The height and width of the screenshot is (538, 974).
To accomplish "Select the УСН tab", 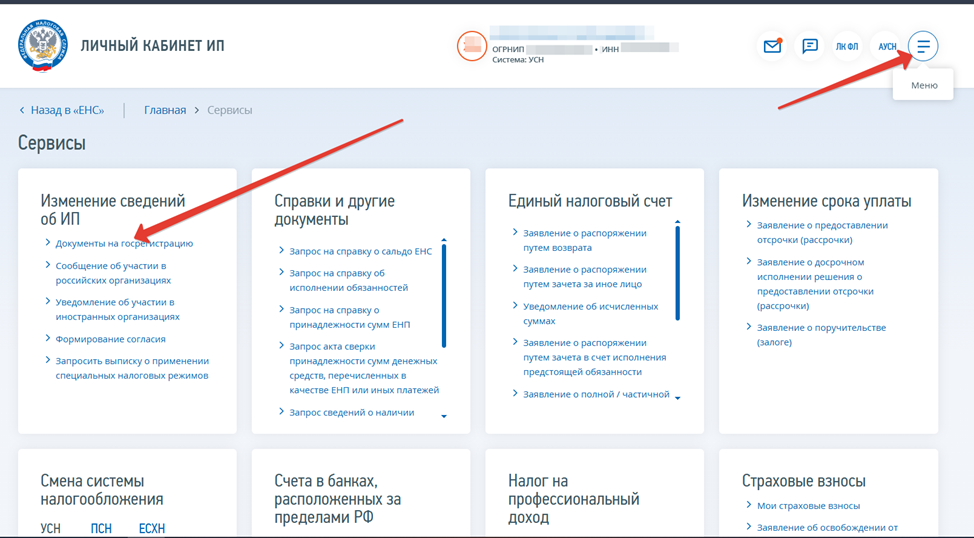I will pos(50,528).
